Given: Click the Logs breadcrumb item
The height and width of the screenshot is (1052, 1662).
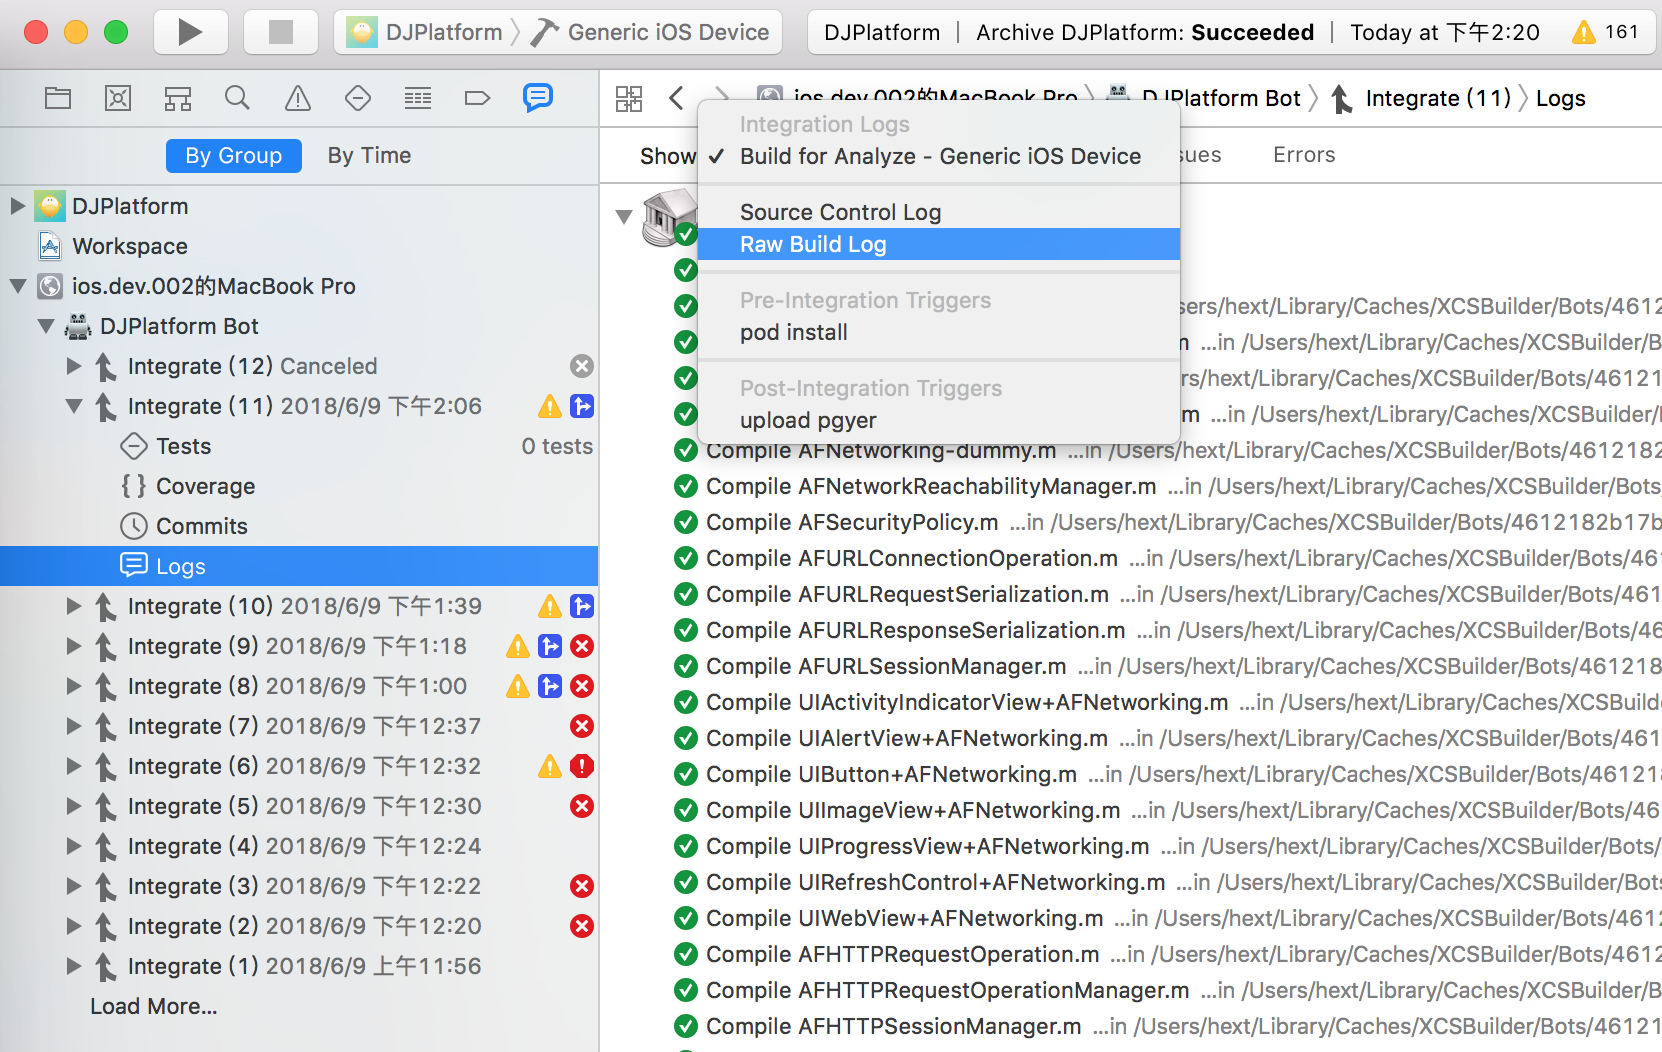Looking at the screenshot, I should tap(1561, 98).
